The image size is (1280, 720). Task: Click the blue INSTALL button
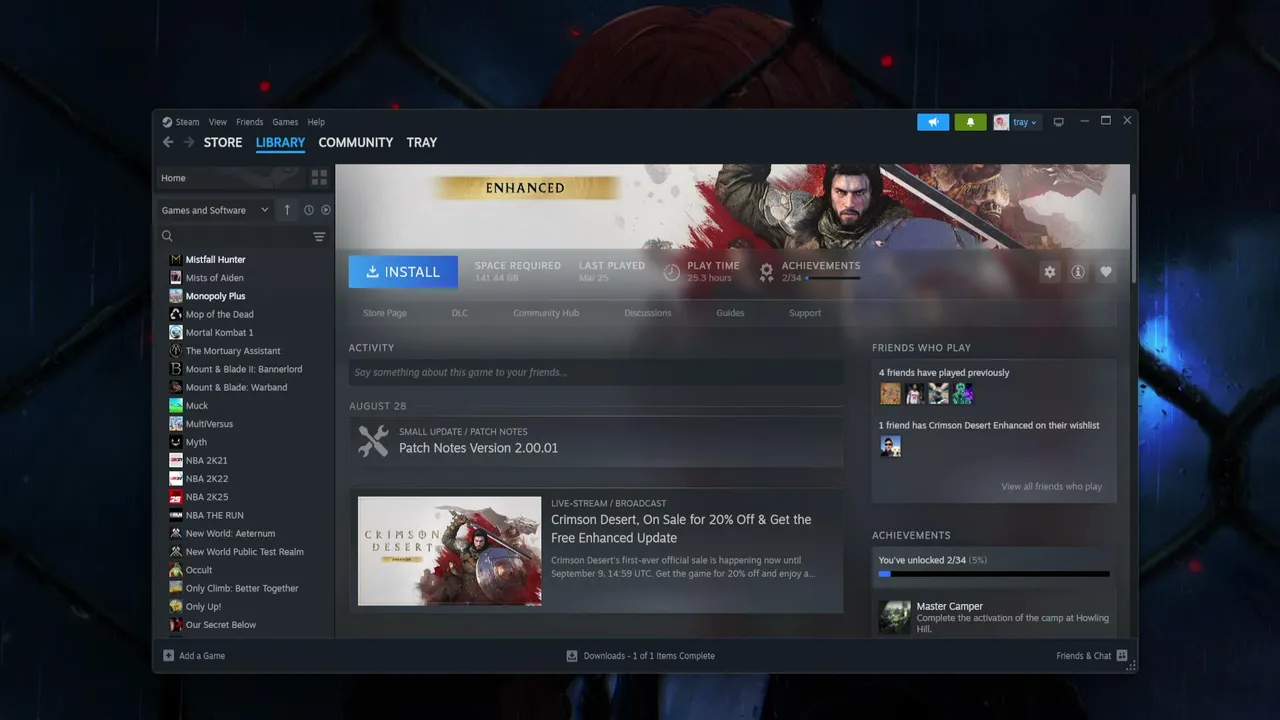click(x=403, y=272)
